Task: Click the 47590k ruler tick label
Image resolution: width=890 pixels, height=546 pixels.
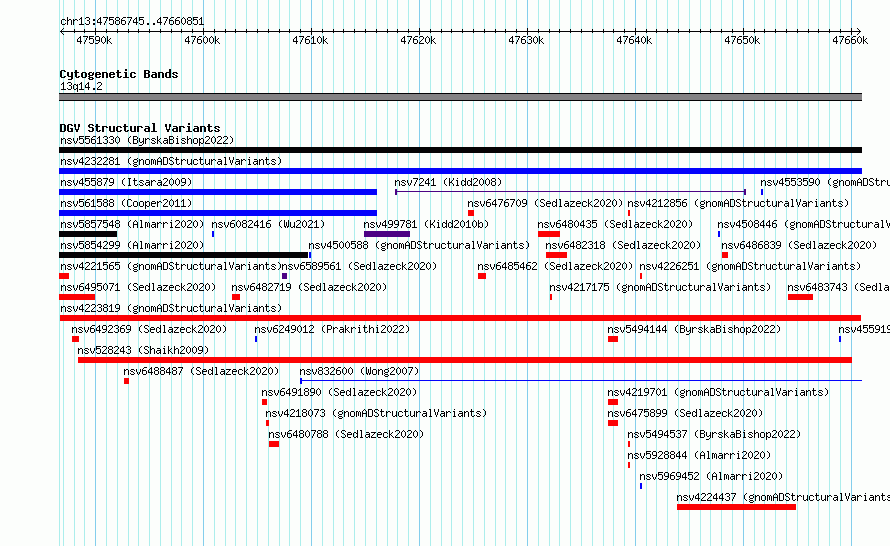Action: tap(94, 40)
